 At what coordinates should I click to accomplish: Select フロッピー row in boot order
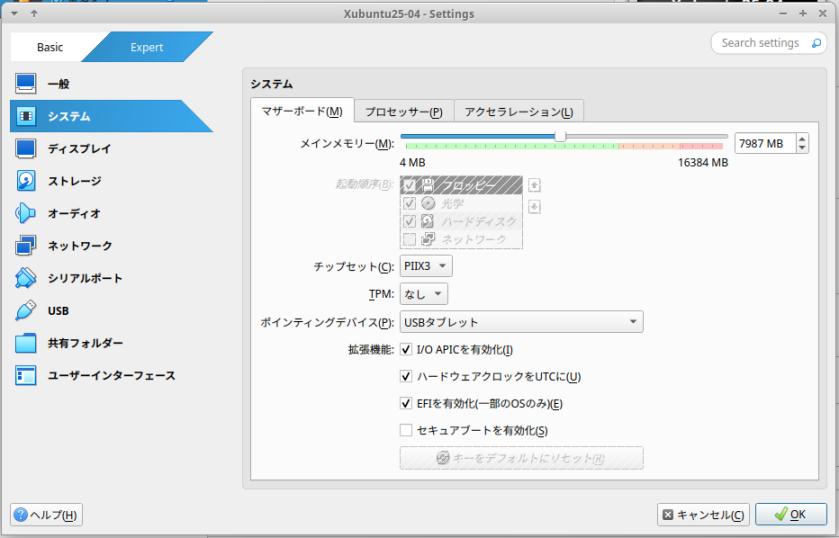pyautogui.click(x=461, y=185)
